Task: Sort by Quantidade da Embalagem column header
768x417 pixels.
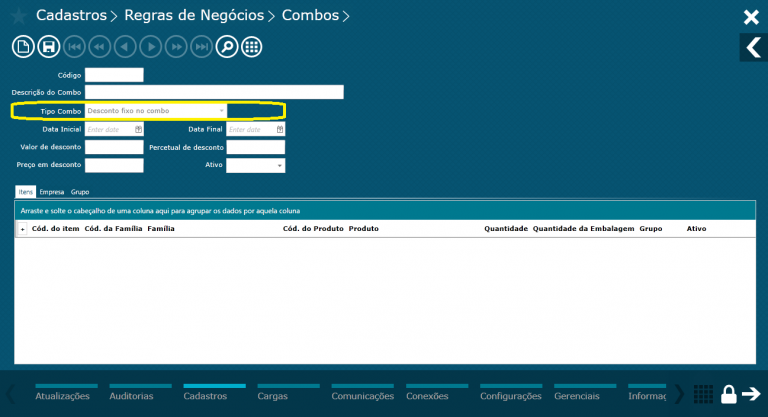Action: (583, 229)
